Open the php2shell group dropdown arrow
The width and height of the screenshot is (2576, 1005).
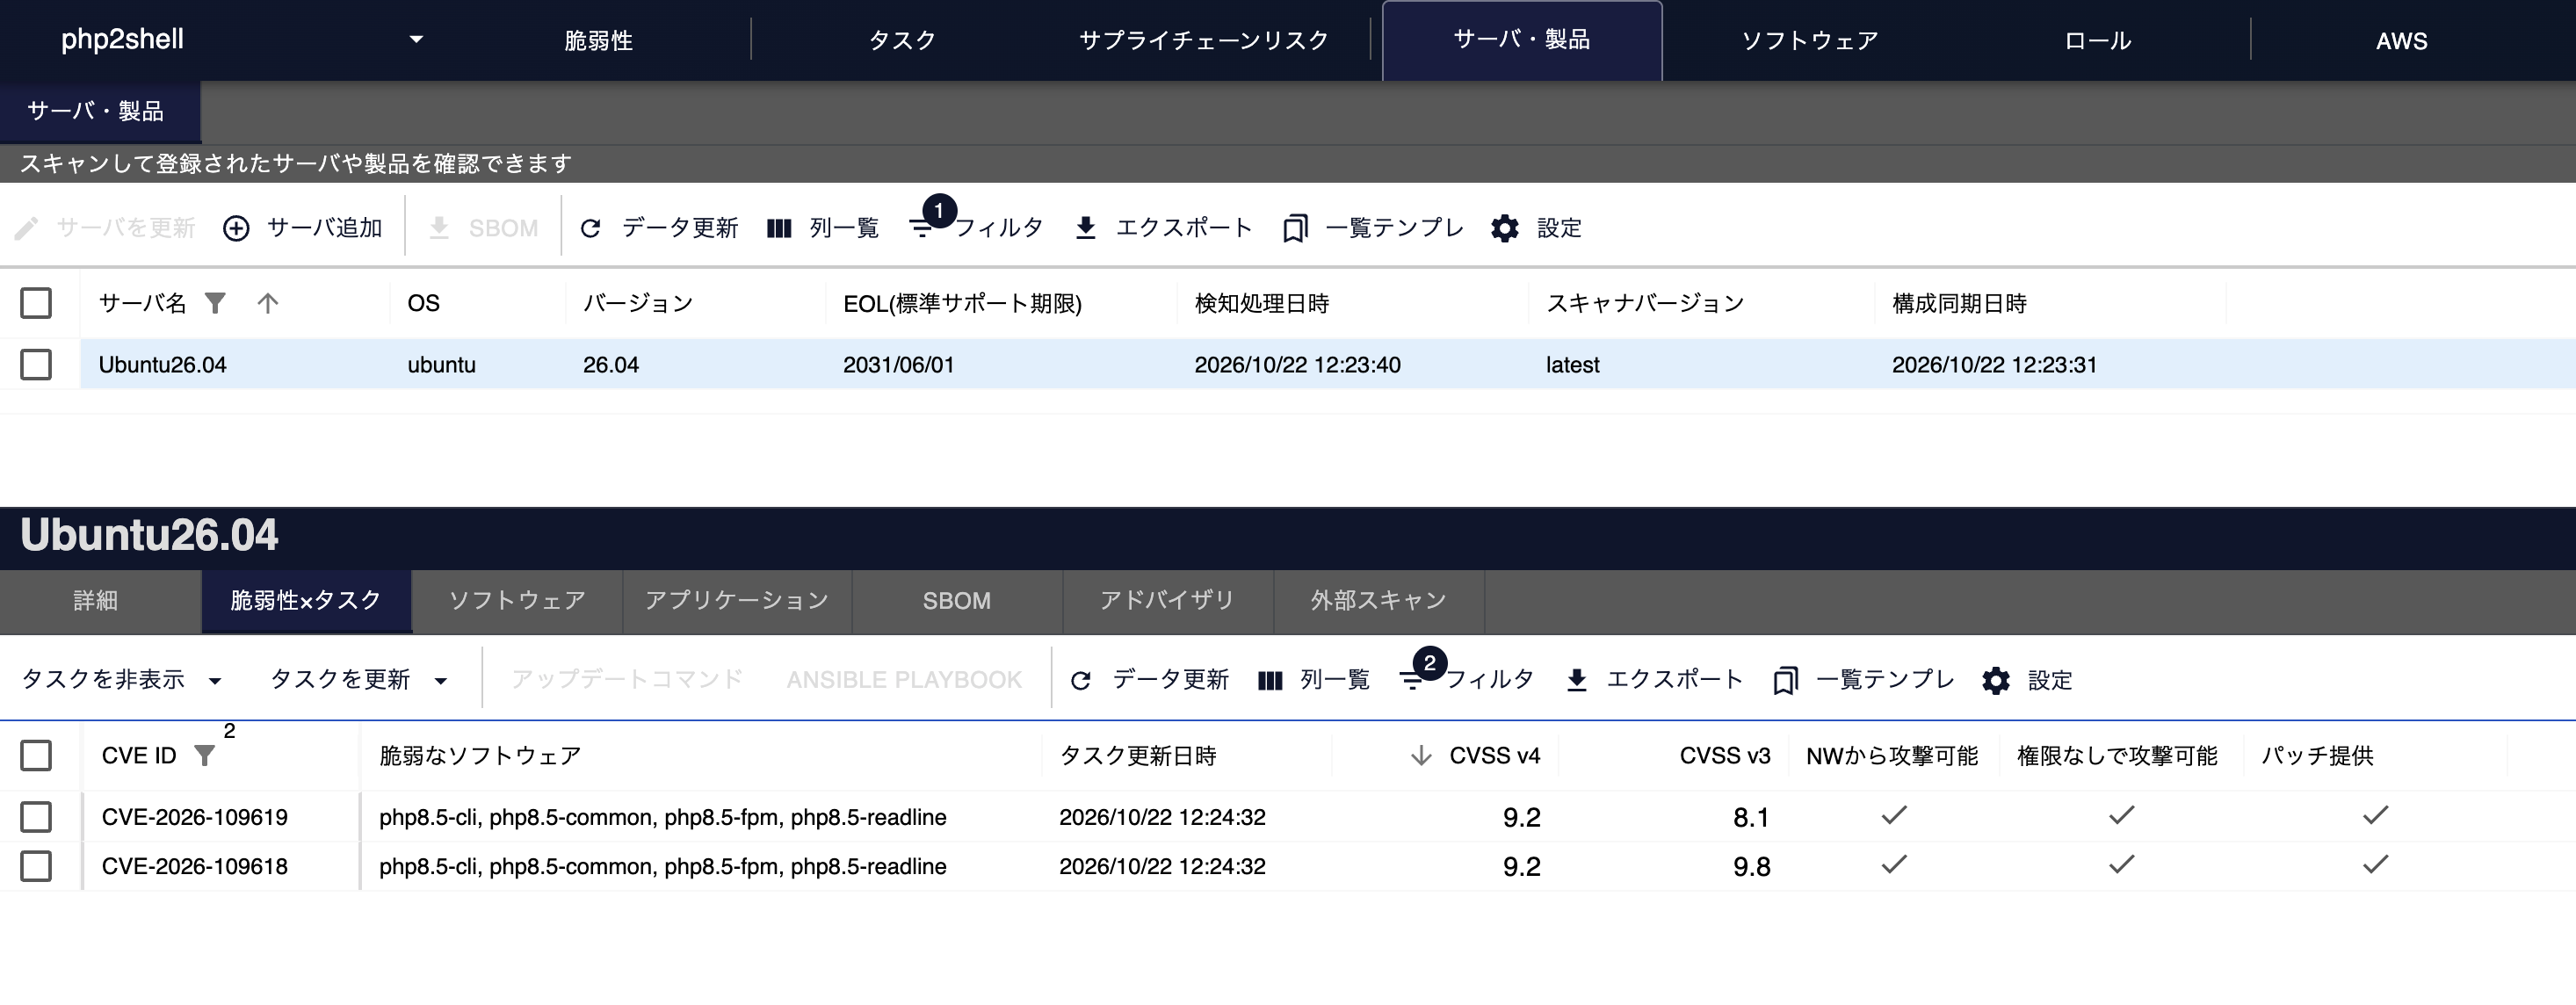(x=416, y=40)
